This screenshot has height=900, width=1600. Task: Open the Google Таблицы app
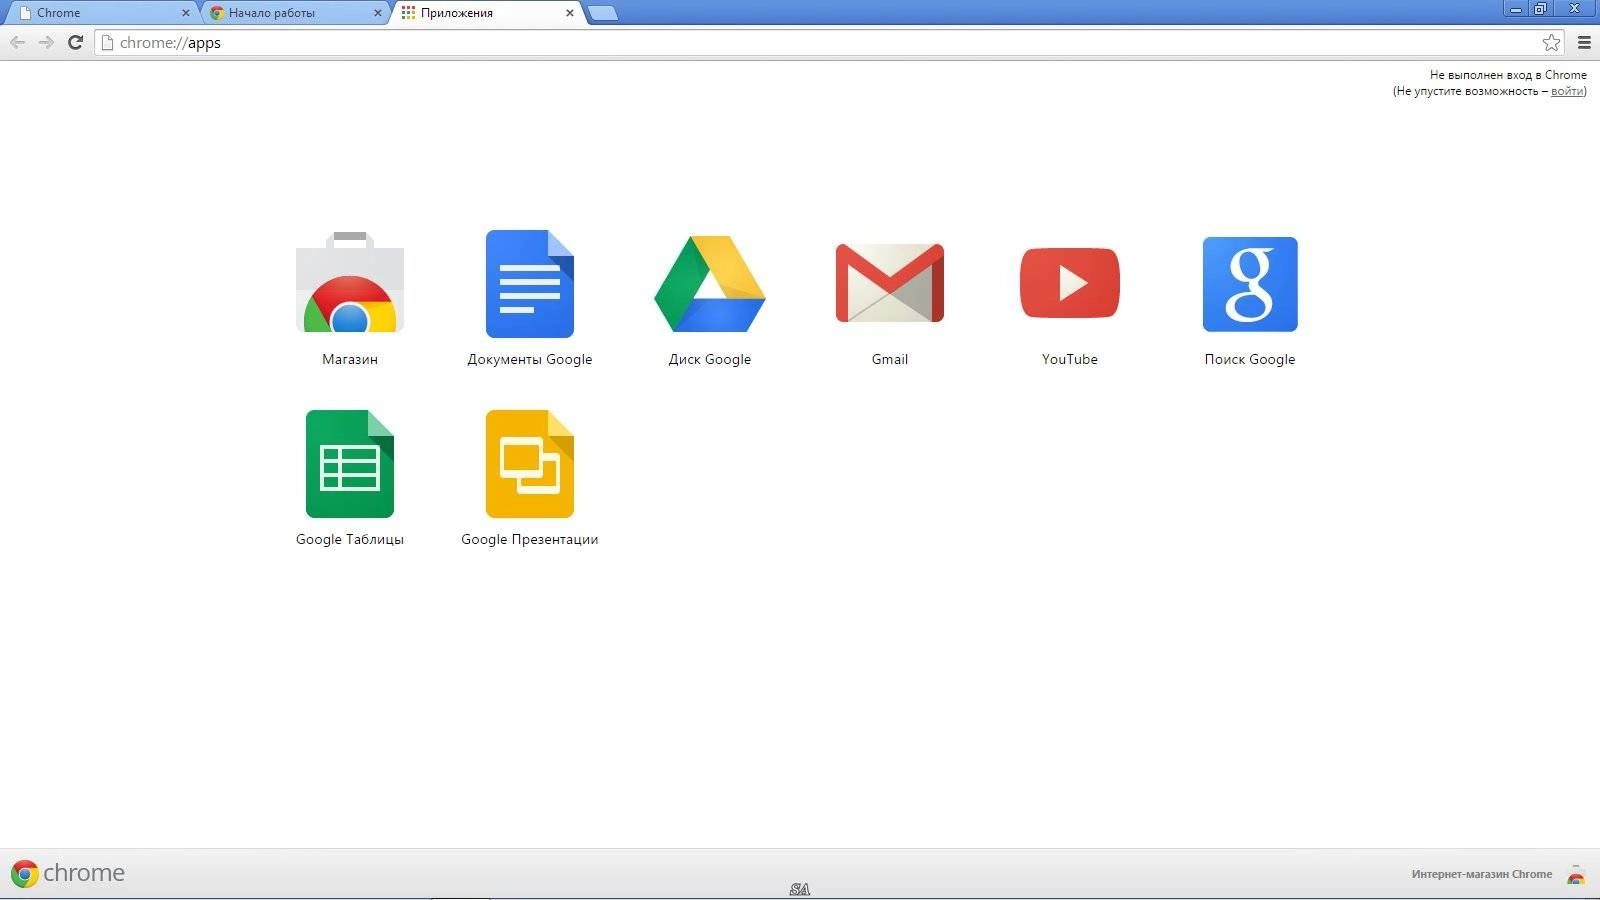click(350, 464)
